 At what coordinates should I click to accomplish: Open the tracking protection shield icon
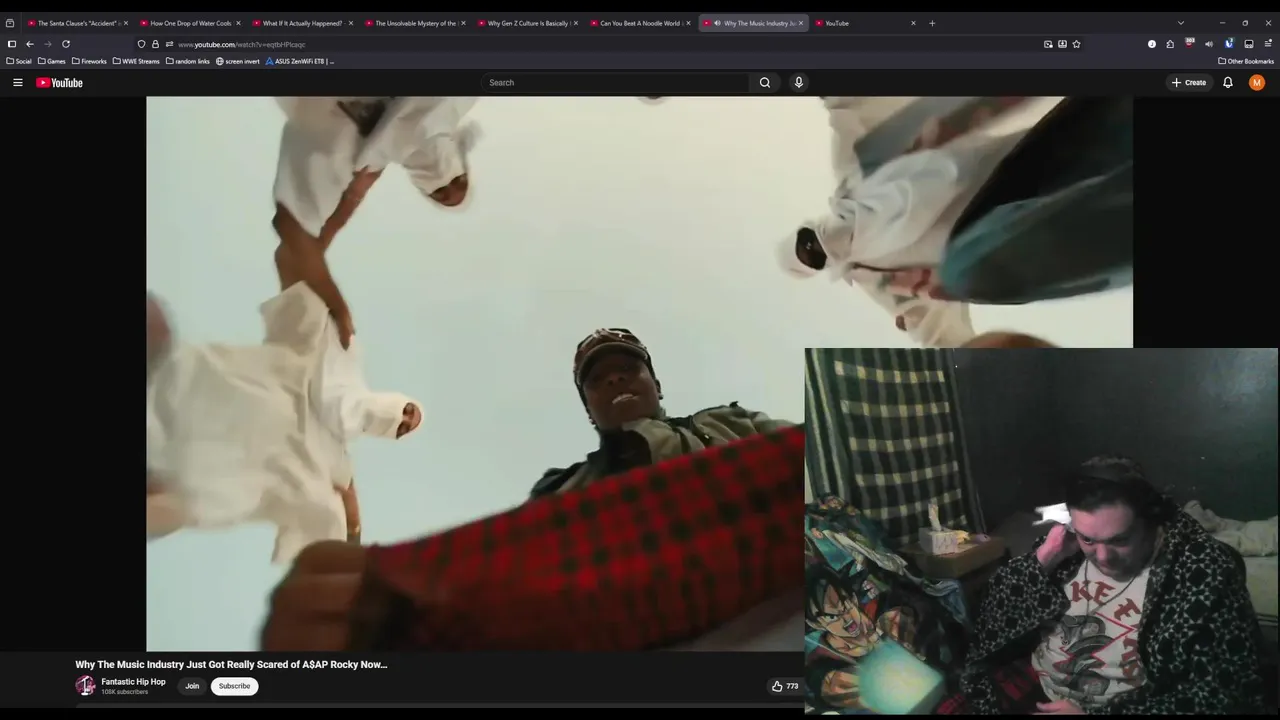[x=141, y=44]
